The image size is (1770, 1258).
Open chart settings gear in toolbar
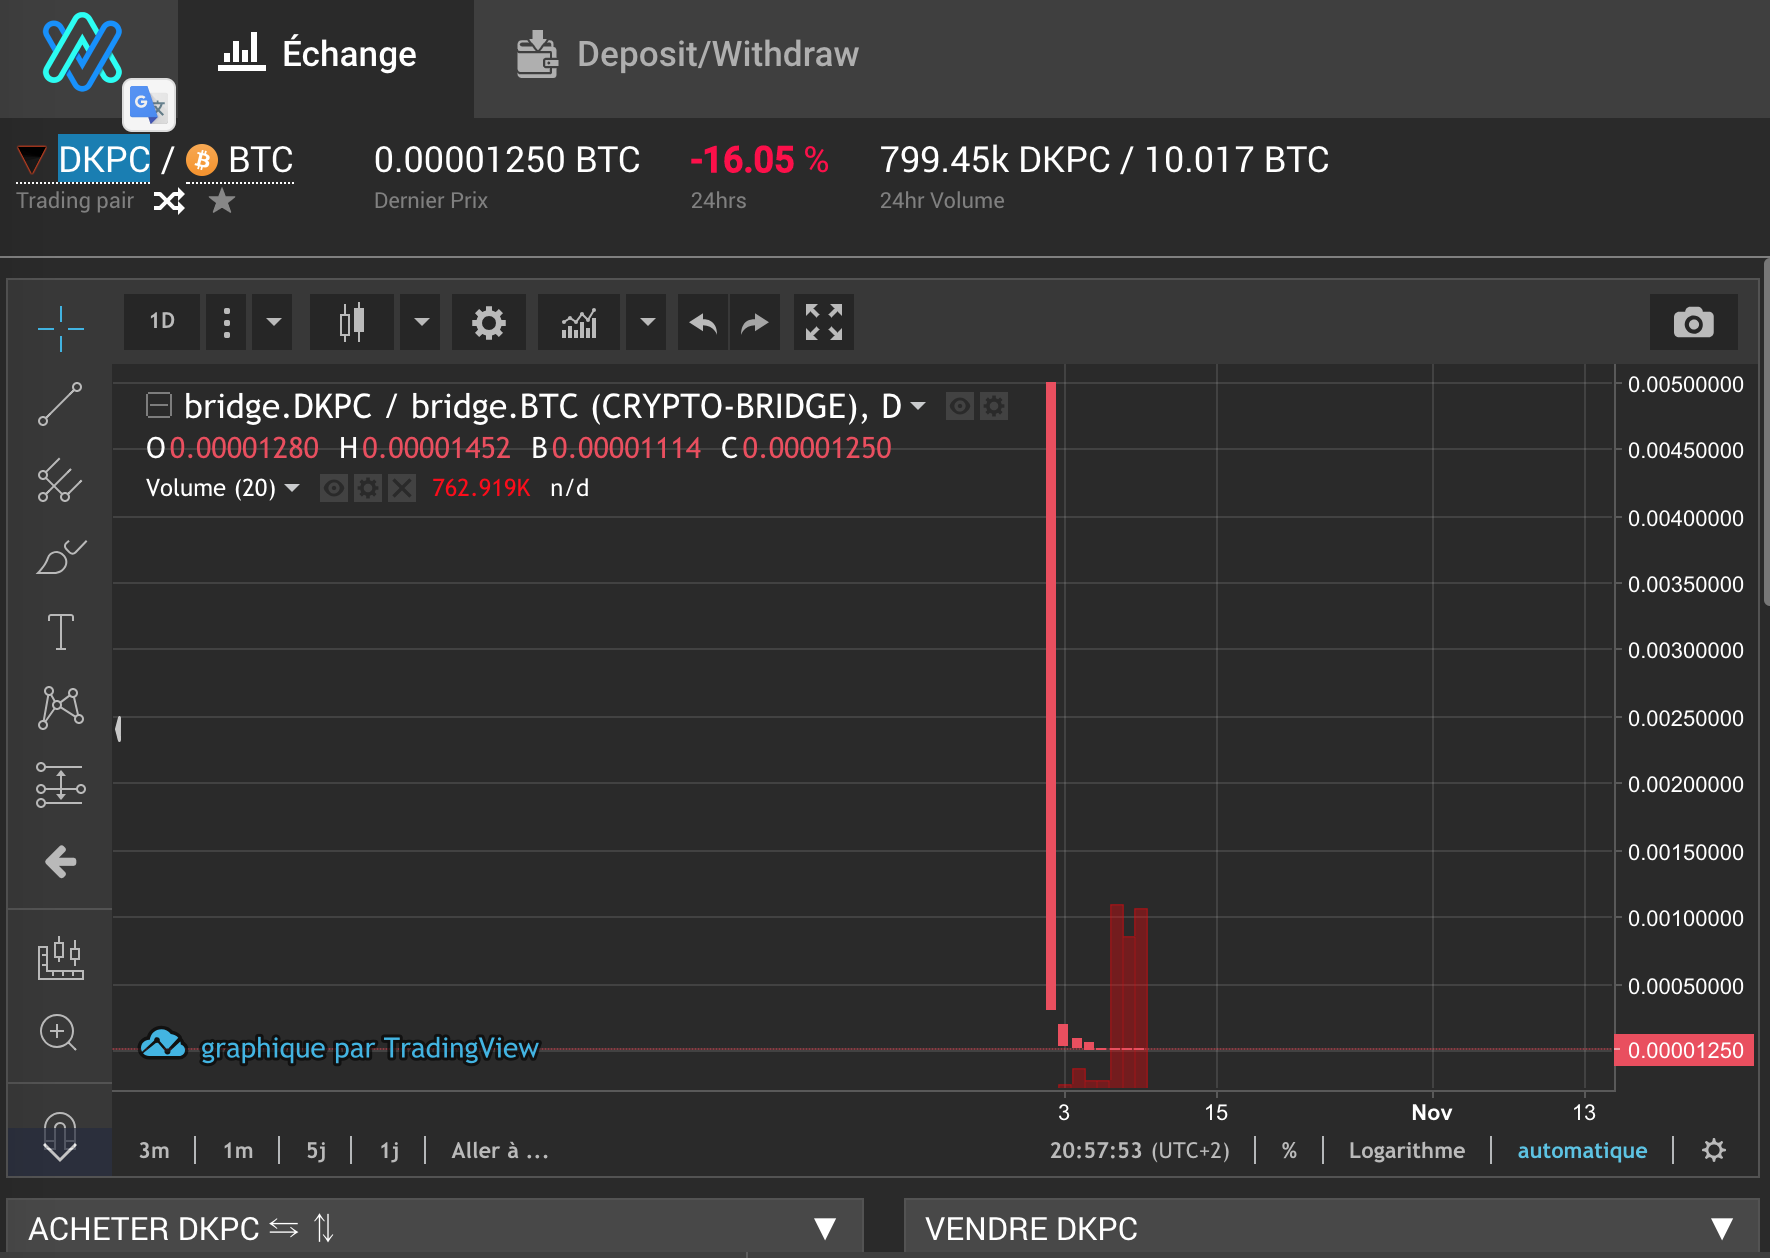[488, 323]
